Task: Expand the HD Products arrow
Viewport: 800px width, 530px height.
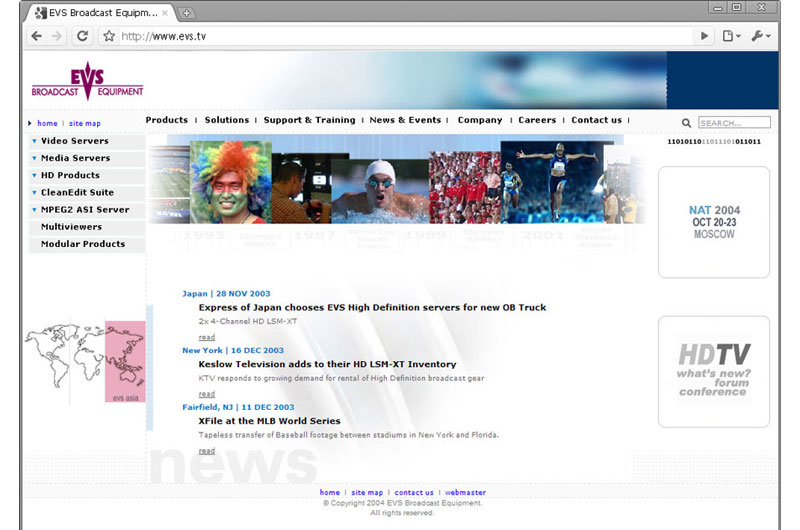Action: click(x=34, y=175)
